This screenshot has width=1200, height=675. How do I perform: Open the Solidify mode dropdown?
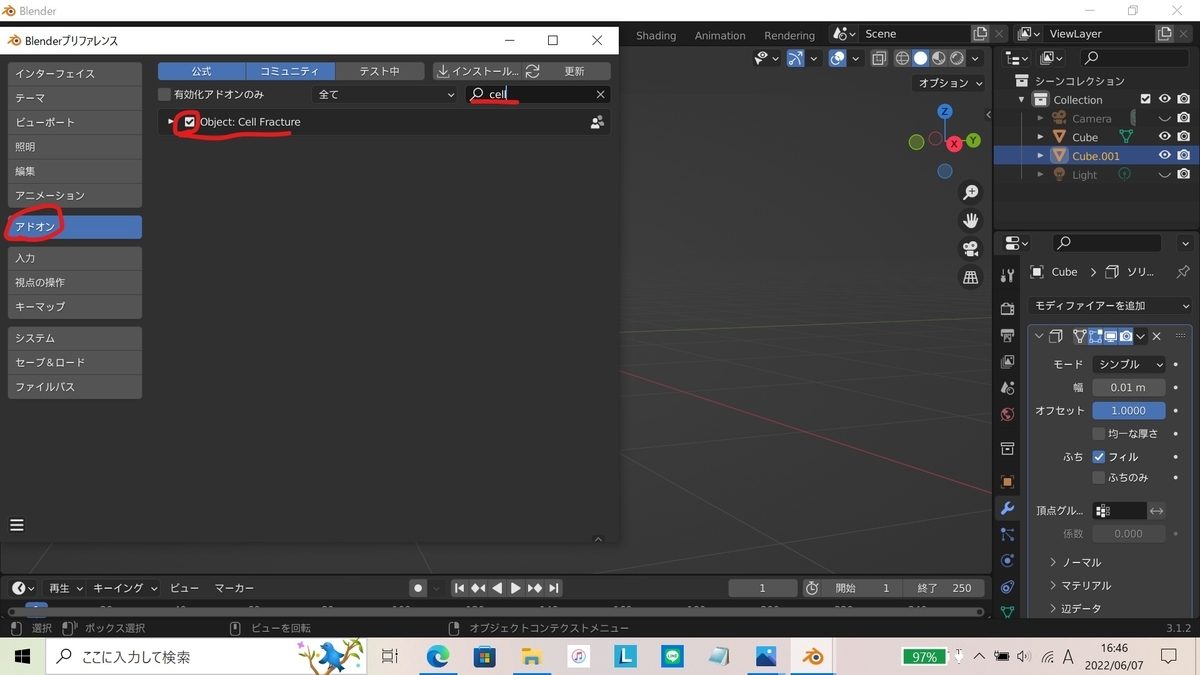pos(1129,365)
